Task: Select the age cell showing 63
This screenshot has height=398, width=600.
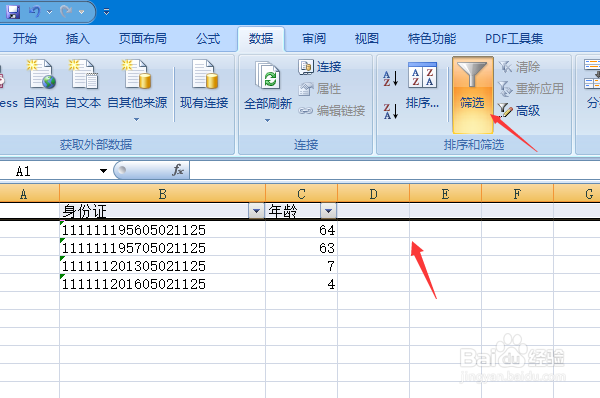Action: [x=301, y=248]
